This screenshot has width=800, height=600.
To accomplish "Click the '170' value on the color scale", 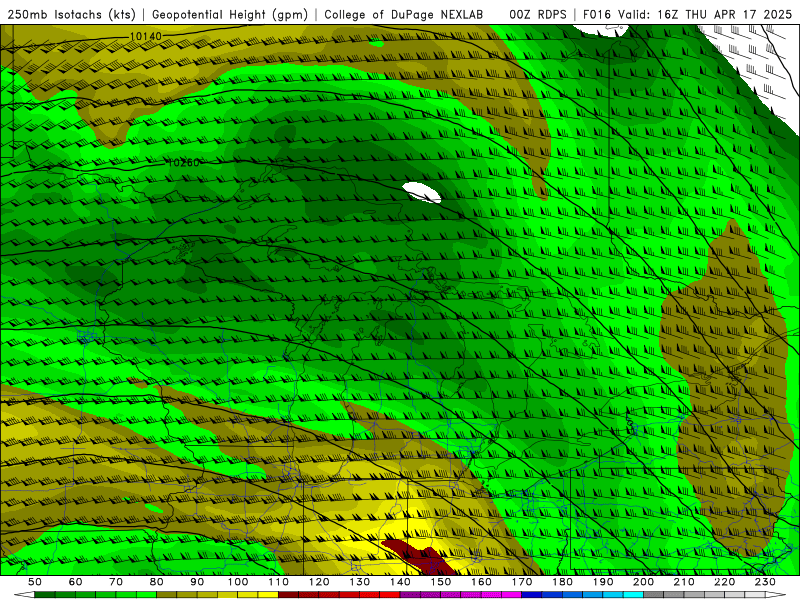I will pos(522,582).
